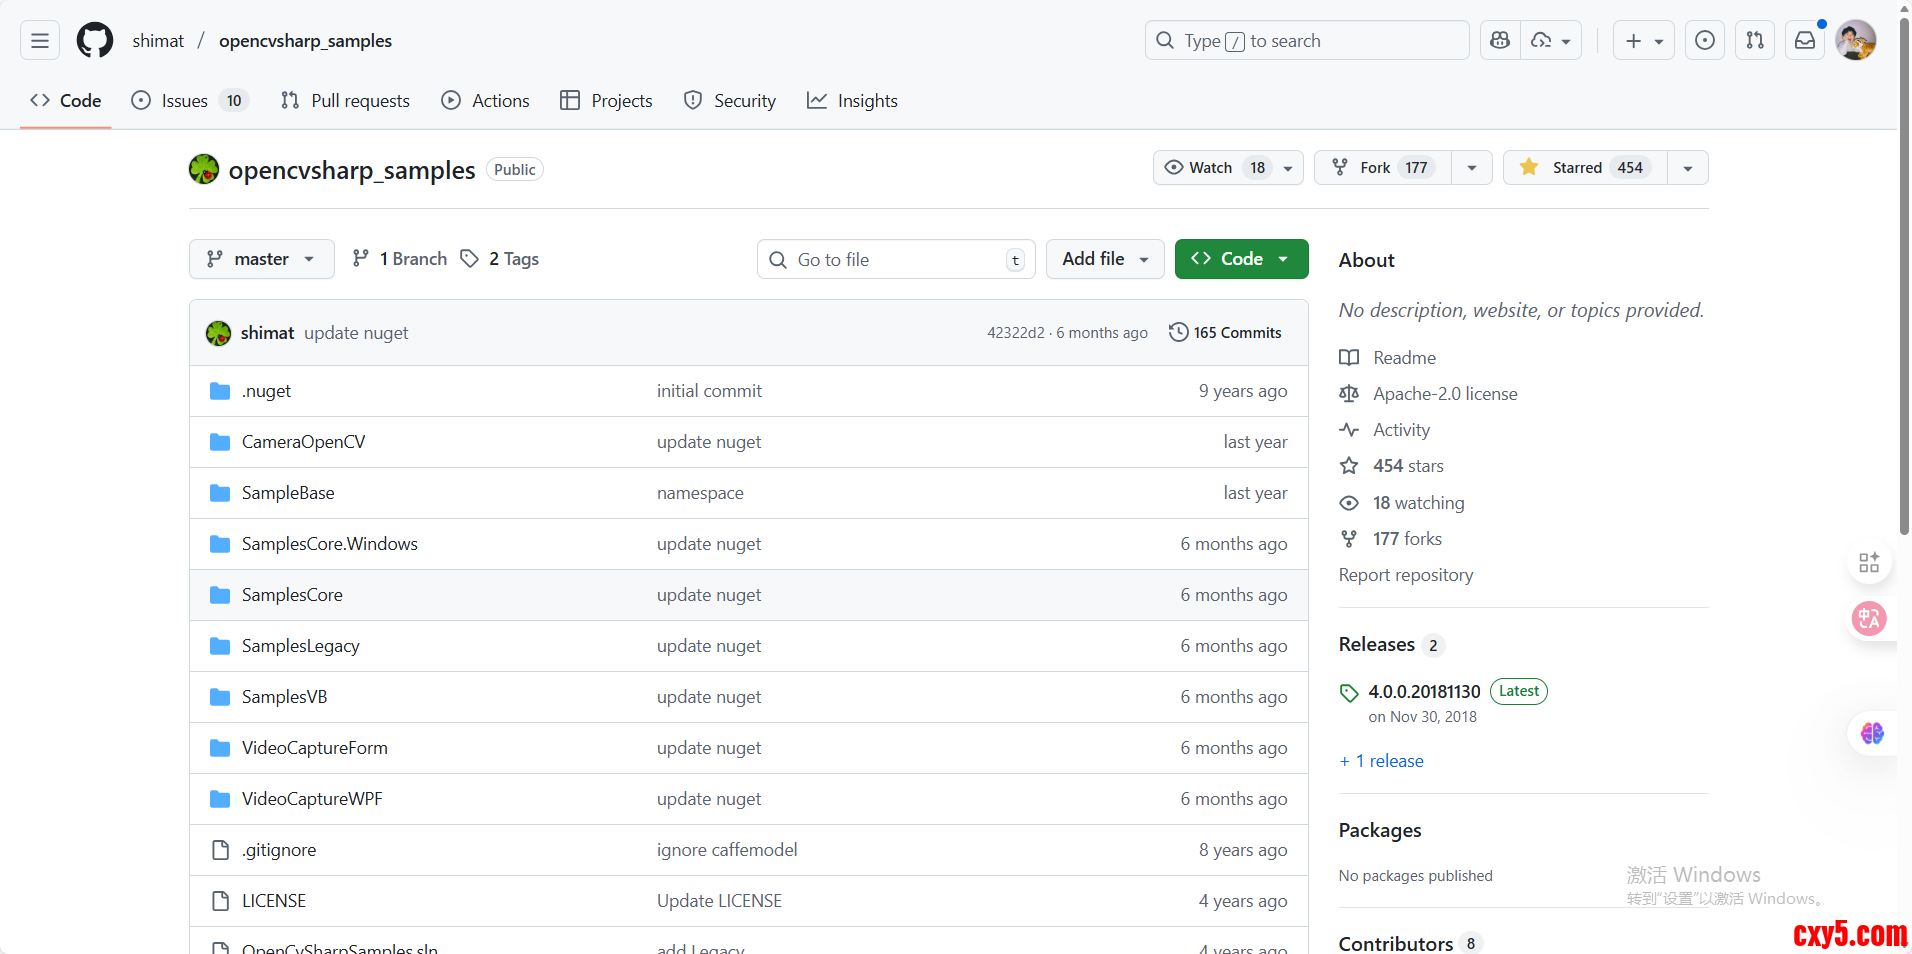Toggle Watch for this repository
The width and height of the screenshot is (1912, 954).
(1211, 168)
